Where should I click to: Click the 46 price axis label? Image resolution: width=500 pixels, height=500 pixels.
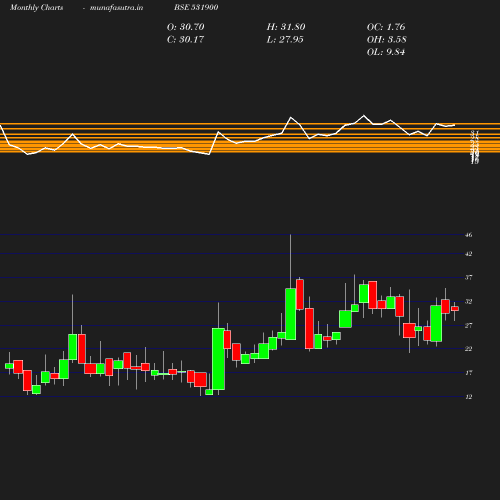pos(469,235)
